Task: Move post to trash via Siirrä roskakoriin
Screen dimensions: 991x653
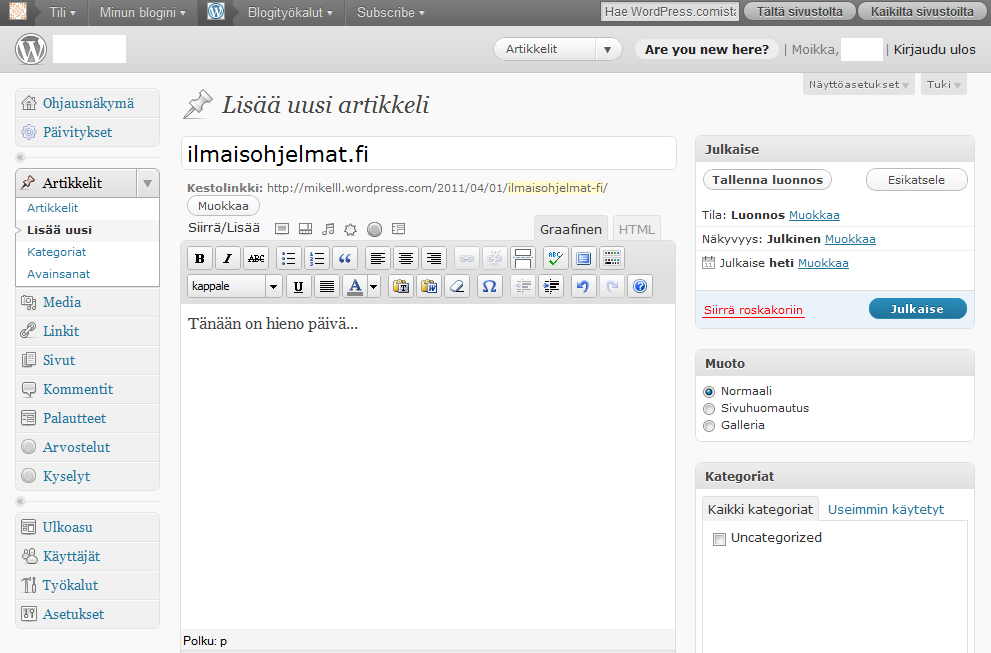Action: click(753, 310)
